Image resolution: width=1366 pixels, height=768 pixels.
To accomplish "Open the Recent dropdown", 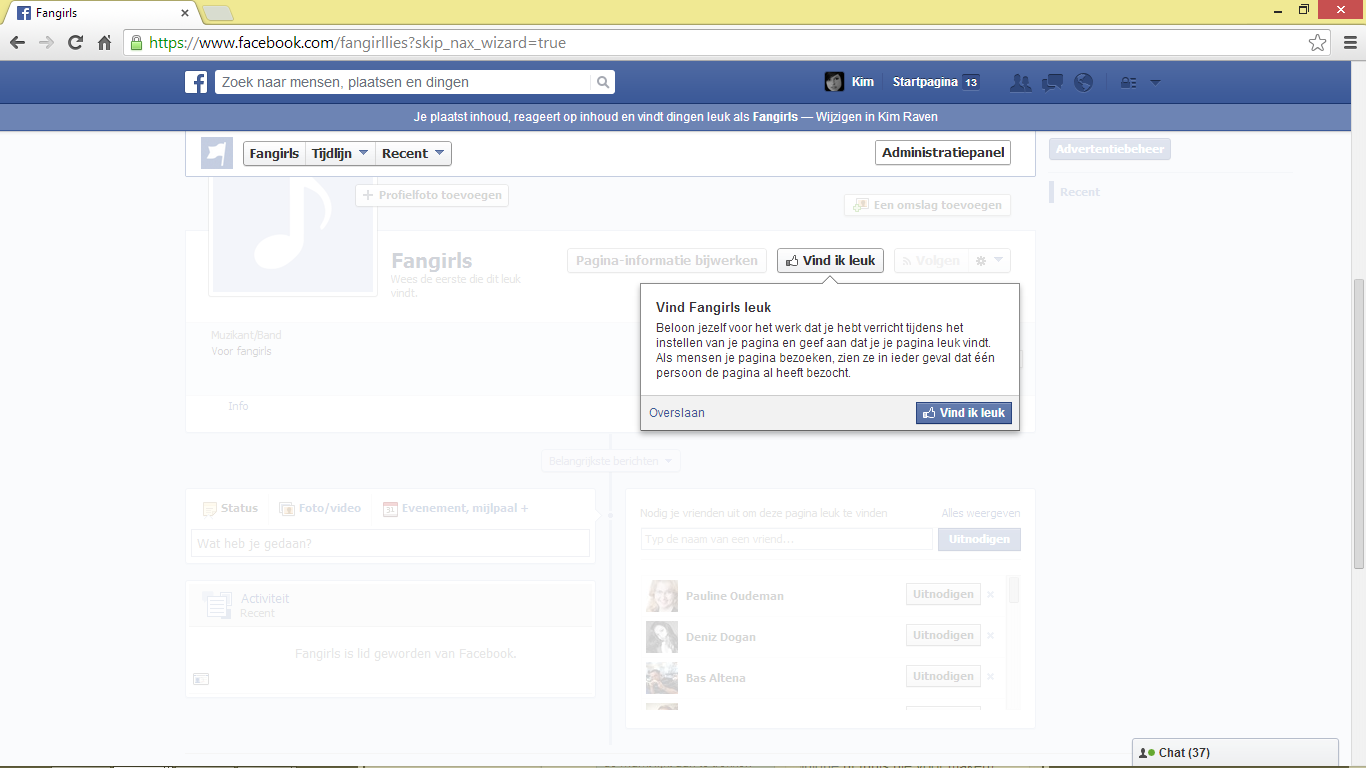I will [x=413, y=153].
